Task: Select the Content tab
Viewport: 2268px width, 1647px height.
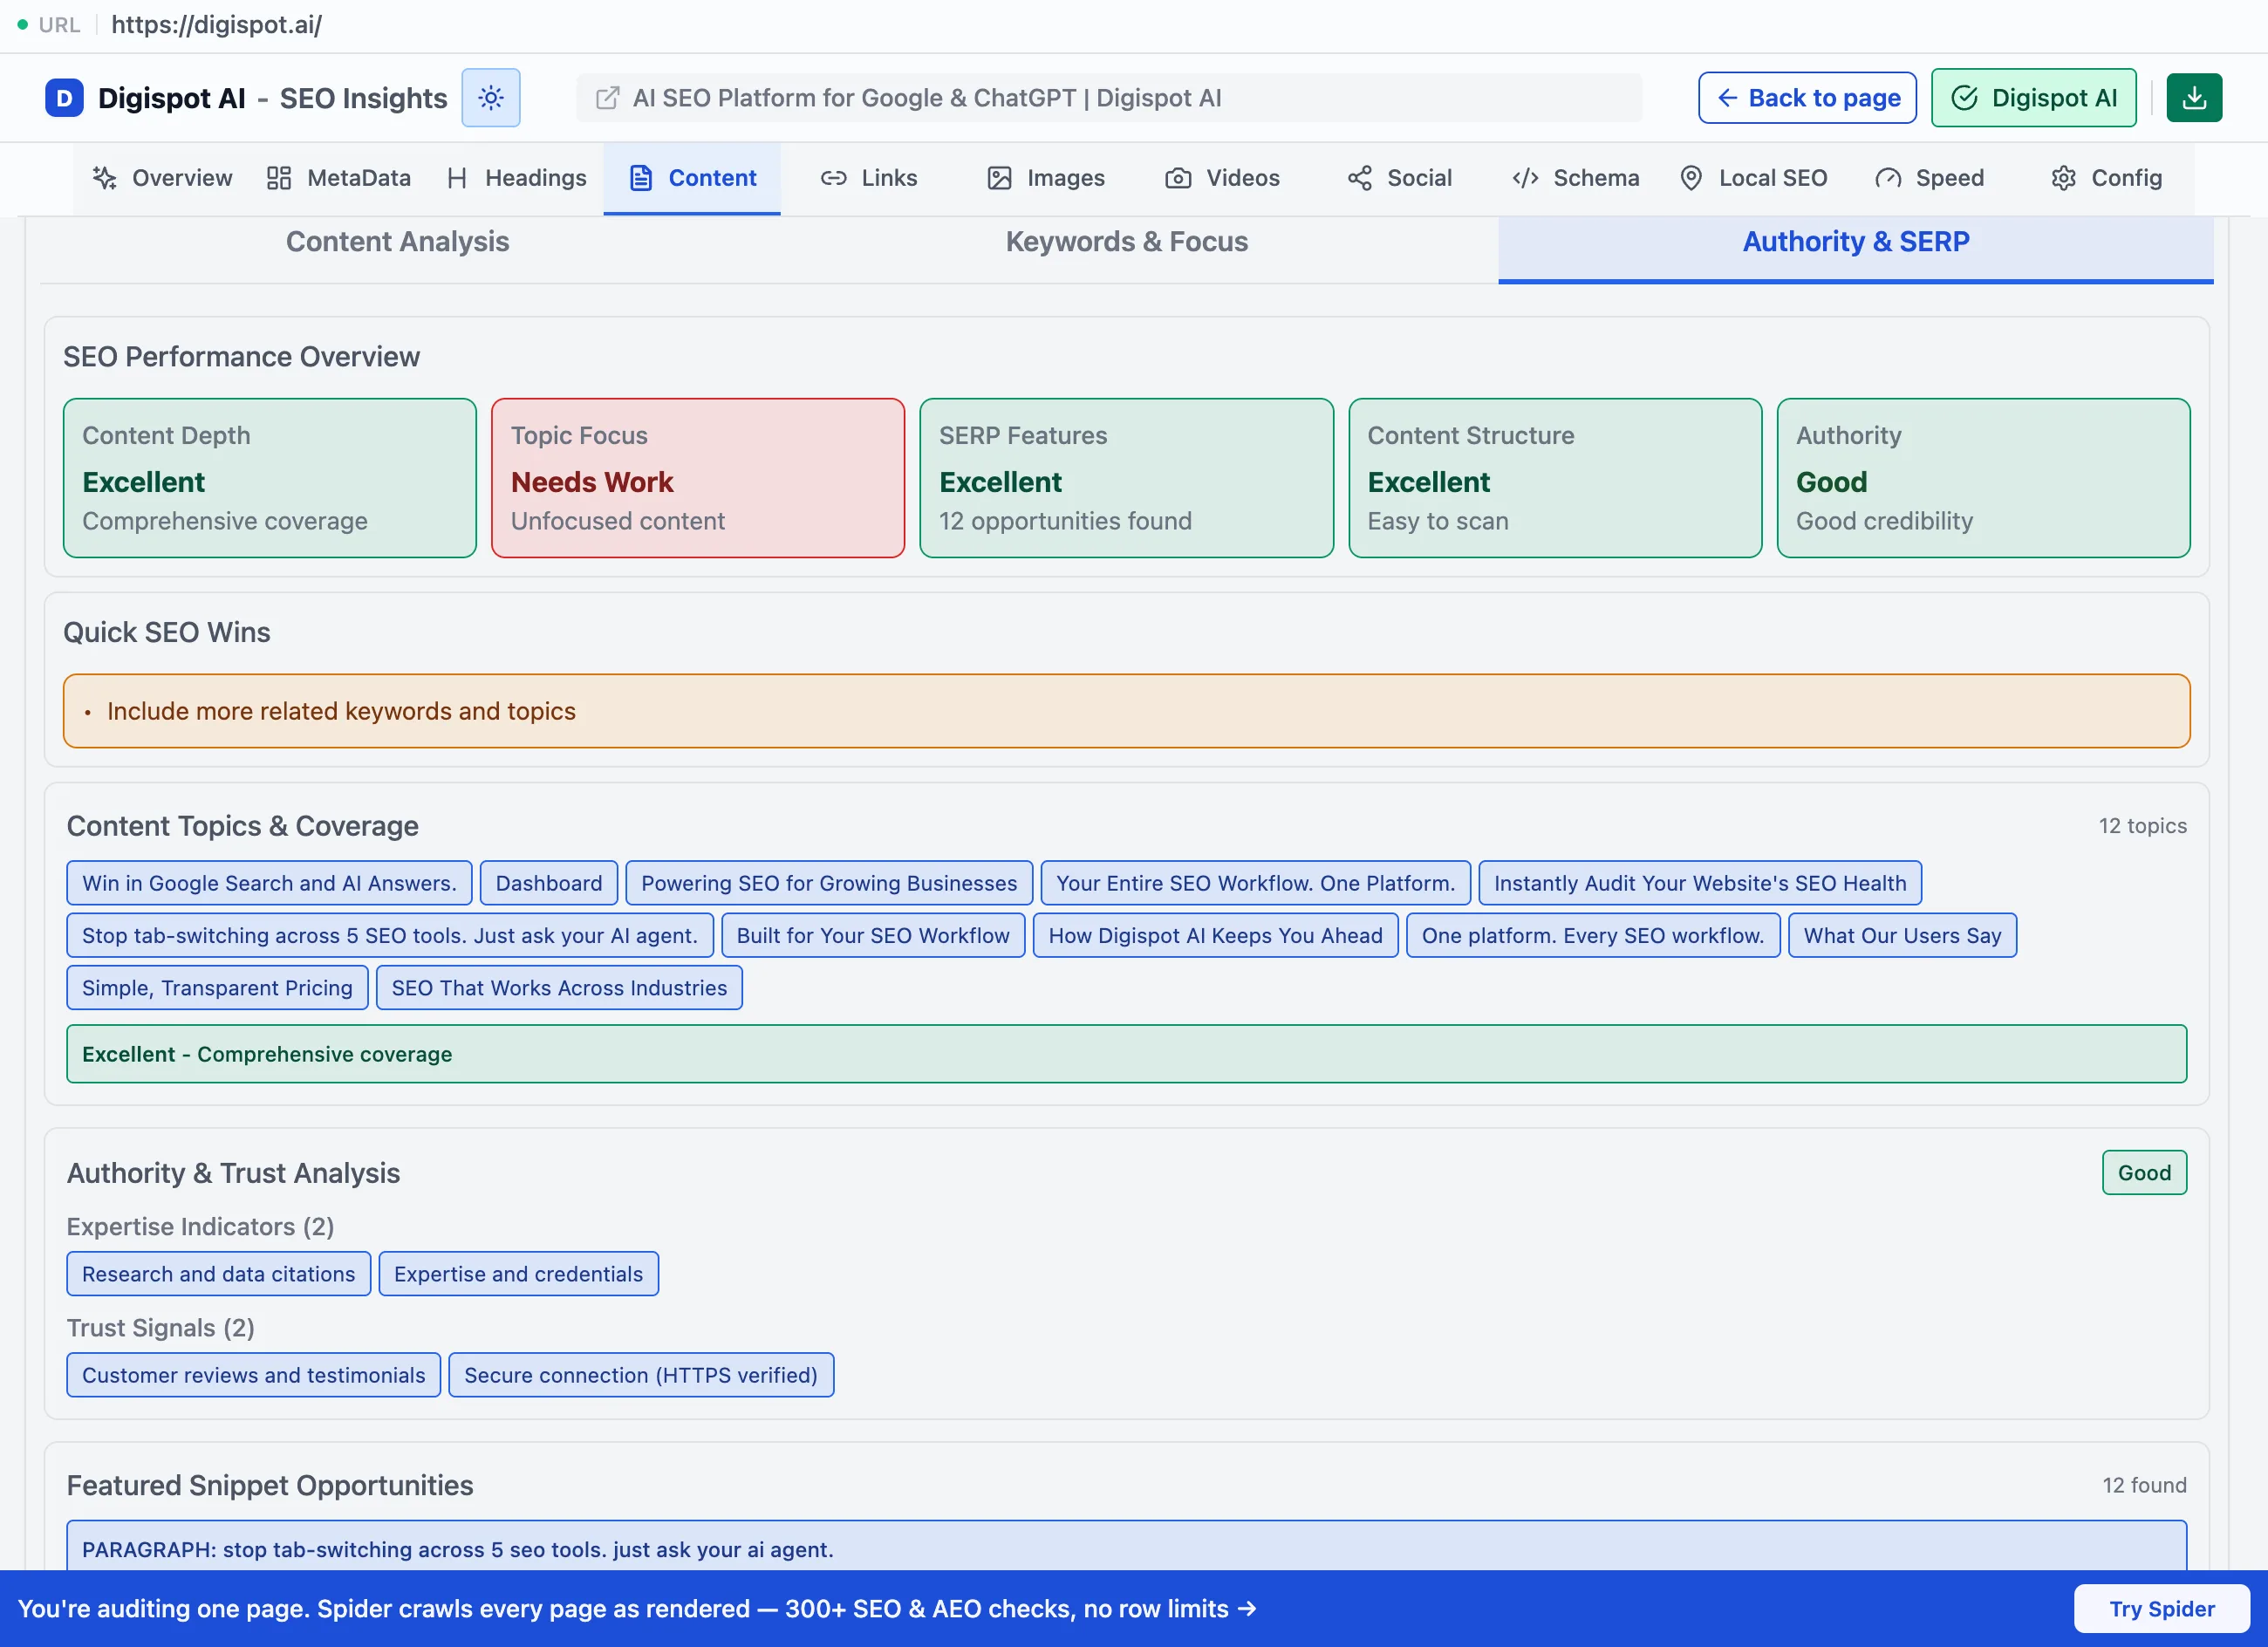Action: [x=692, y=178]
